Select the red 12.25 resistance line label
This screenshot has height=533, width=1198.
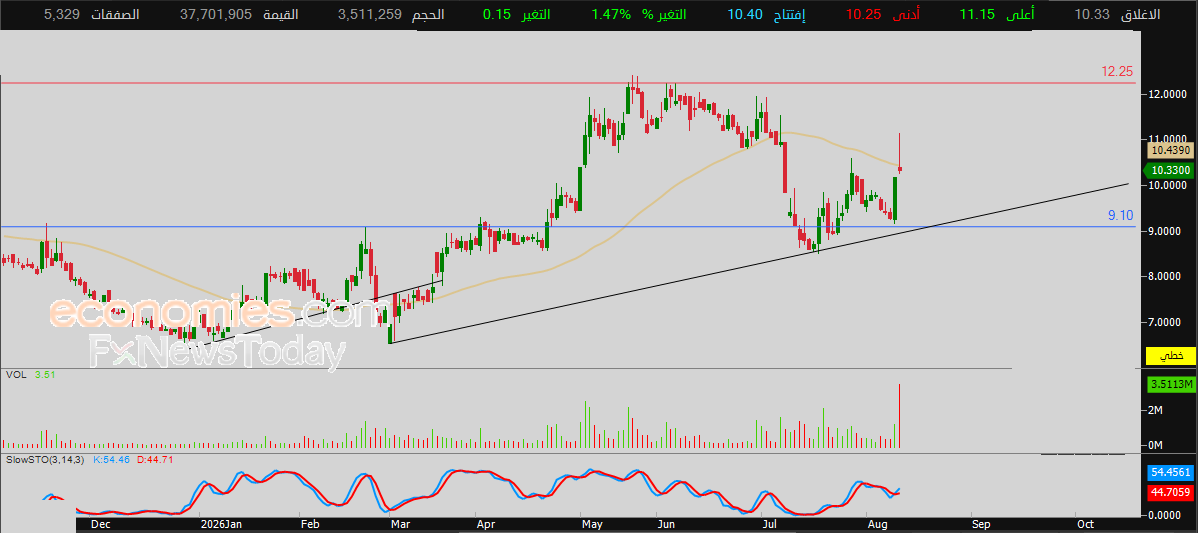pos(1116,72)
